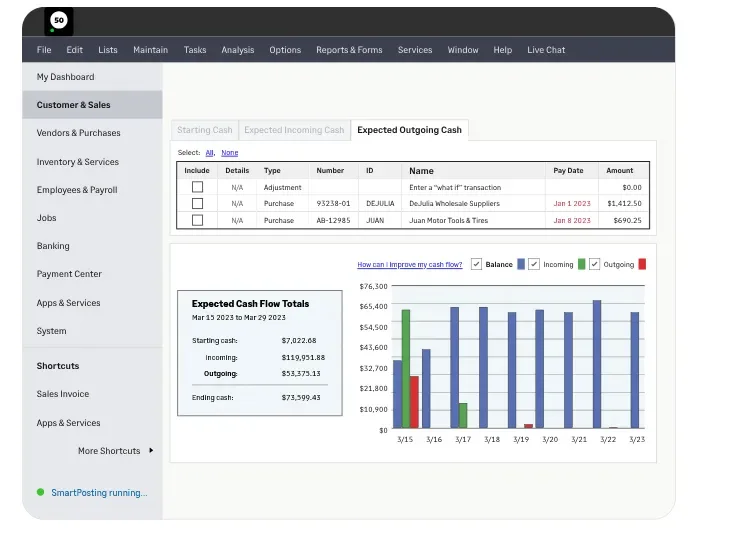
Task: Click the Pay Date column header
Action: click(568, 171)
